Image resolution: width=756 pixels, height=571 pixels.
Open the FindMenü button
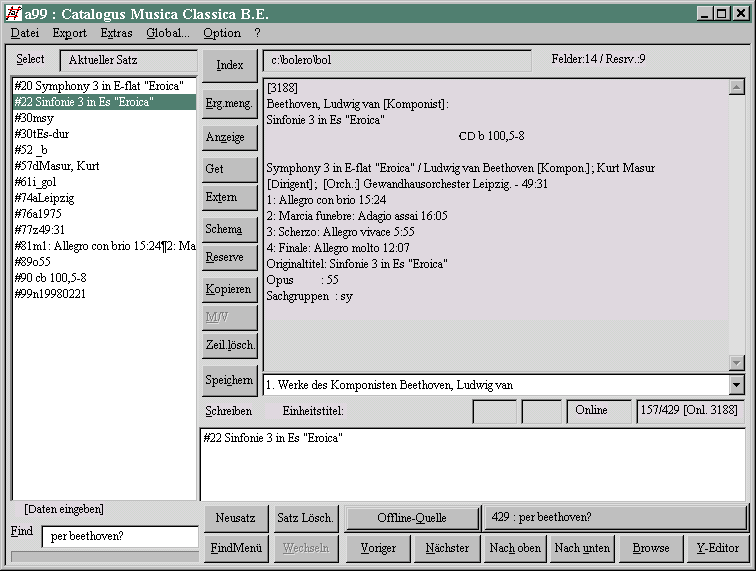click(x=235, y=548)
